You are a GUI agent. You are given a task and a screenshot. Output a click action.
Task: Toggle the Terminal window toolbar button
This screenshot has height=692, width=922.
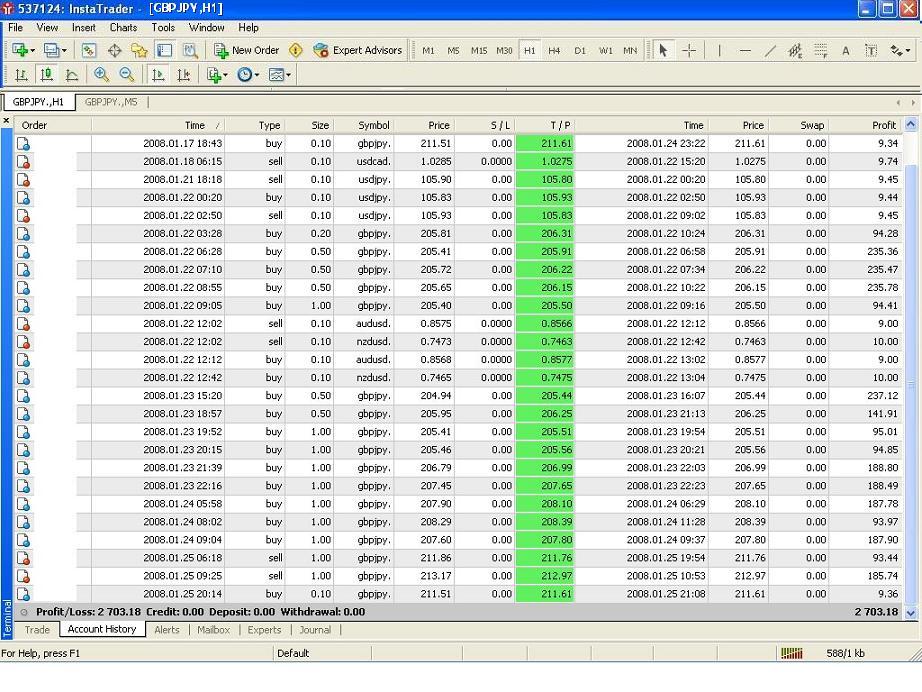pos(165,51)
